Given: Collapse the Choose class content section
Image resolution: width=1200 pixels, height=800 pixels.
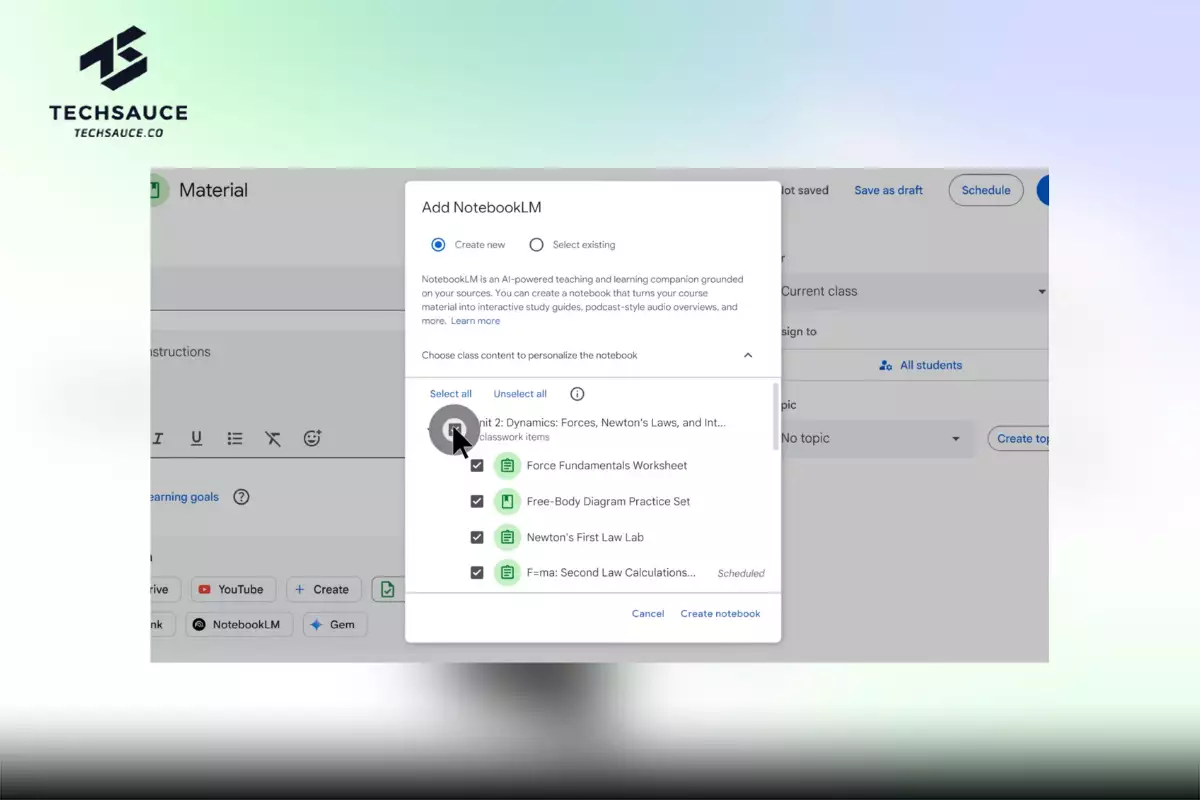Looking at the screenshot, I should tap(747, 355).
